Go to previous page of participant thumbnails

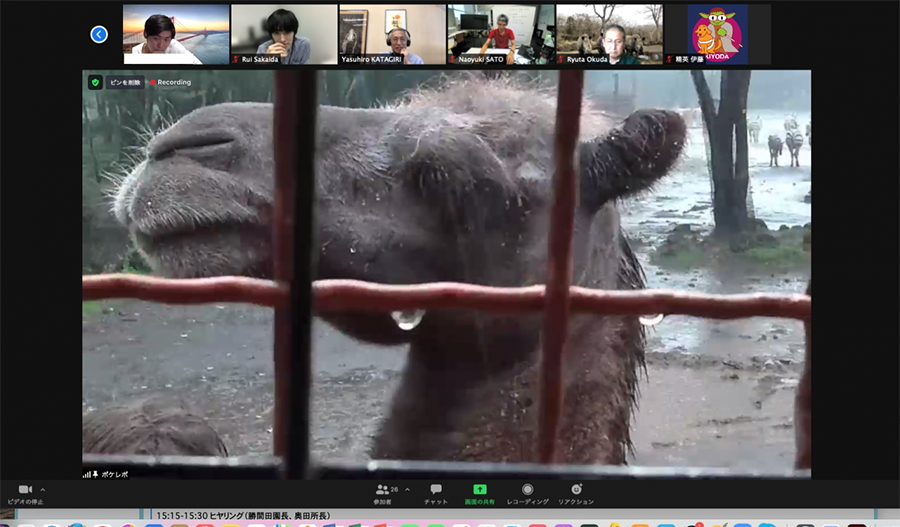pyautogui.click(x=99, y=35)
